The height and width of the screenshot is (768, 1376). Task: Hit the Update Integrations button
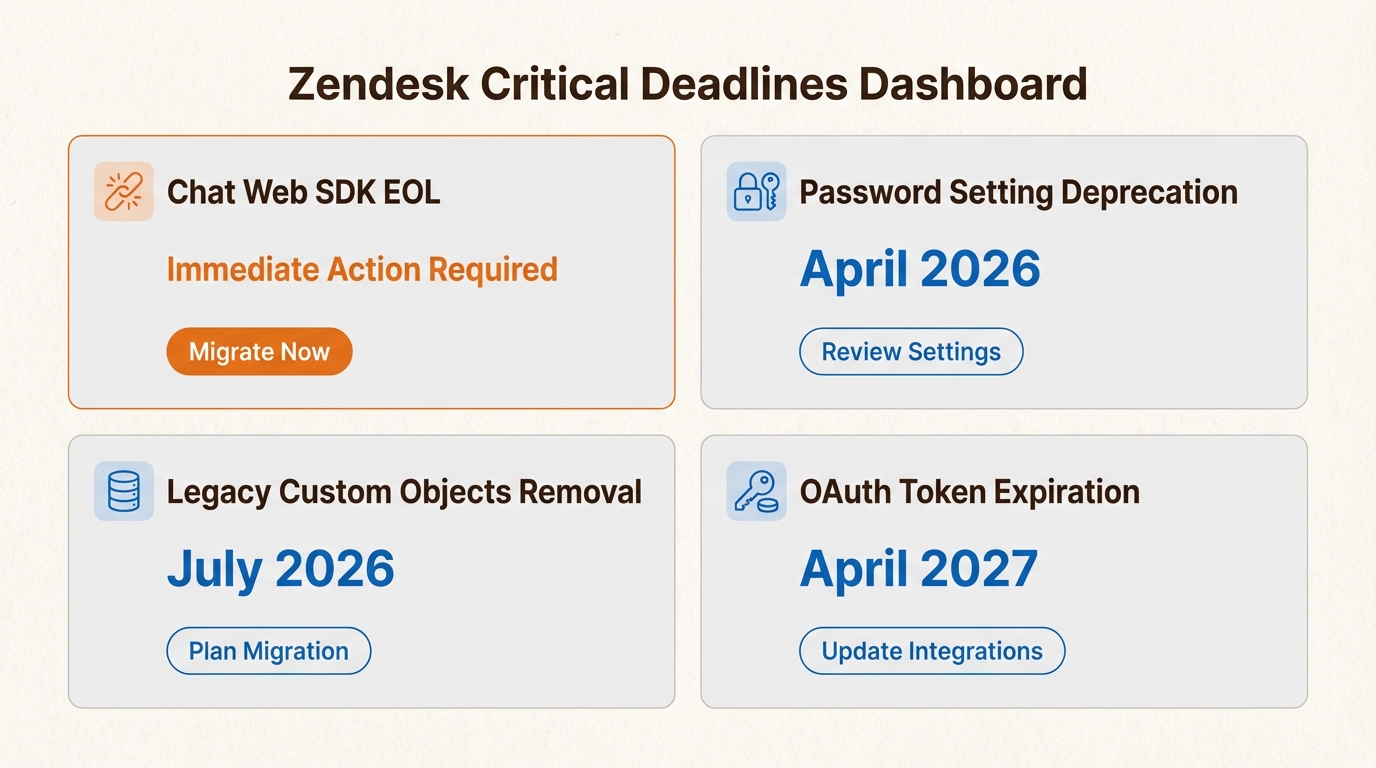[932, 651]
